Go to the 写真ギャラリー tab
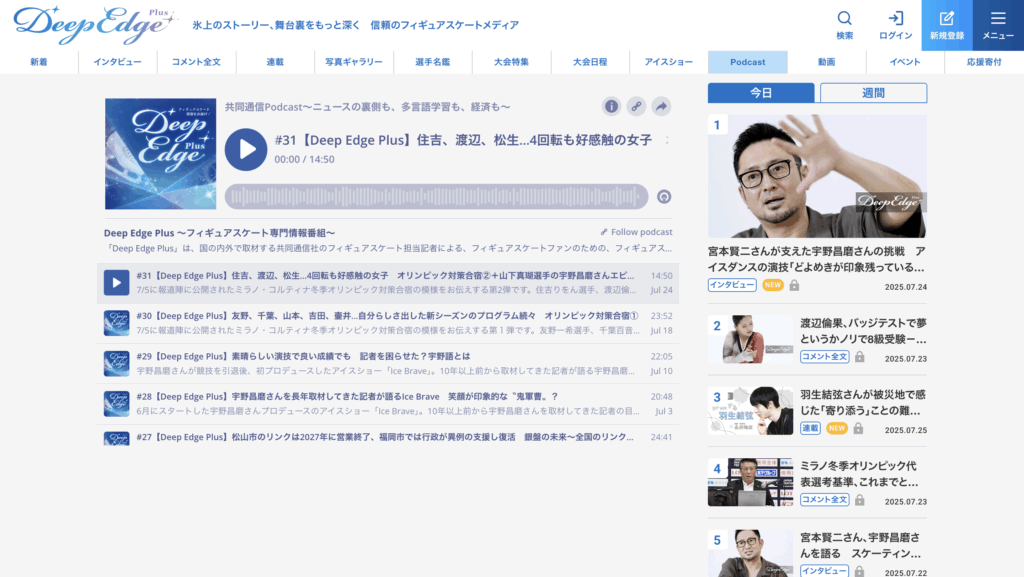The image size is (1024, 577). coord(354,62)
